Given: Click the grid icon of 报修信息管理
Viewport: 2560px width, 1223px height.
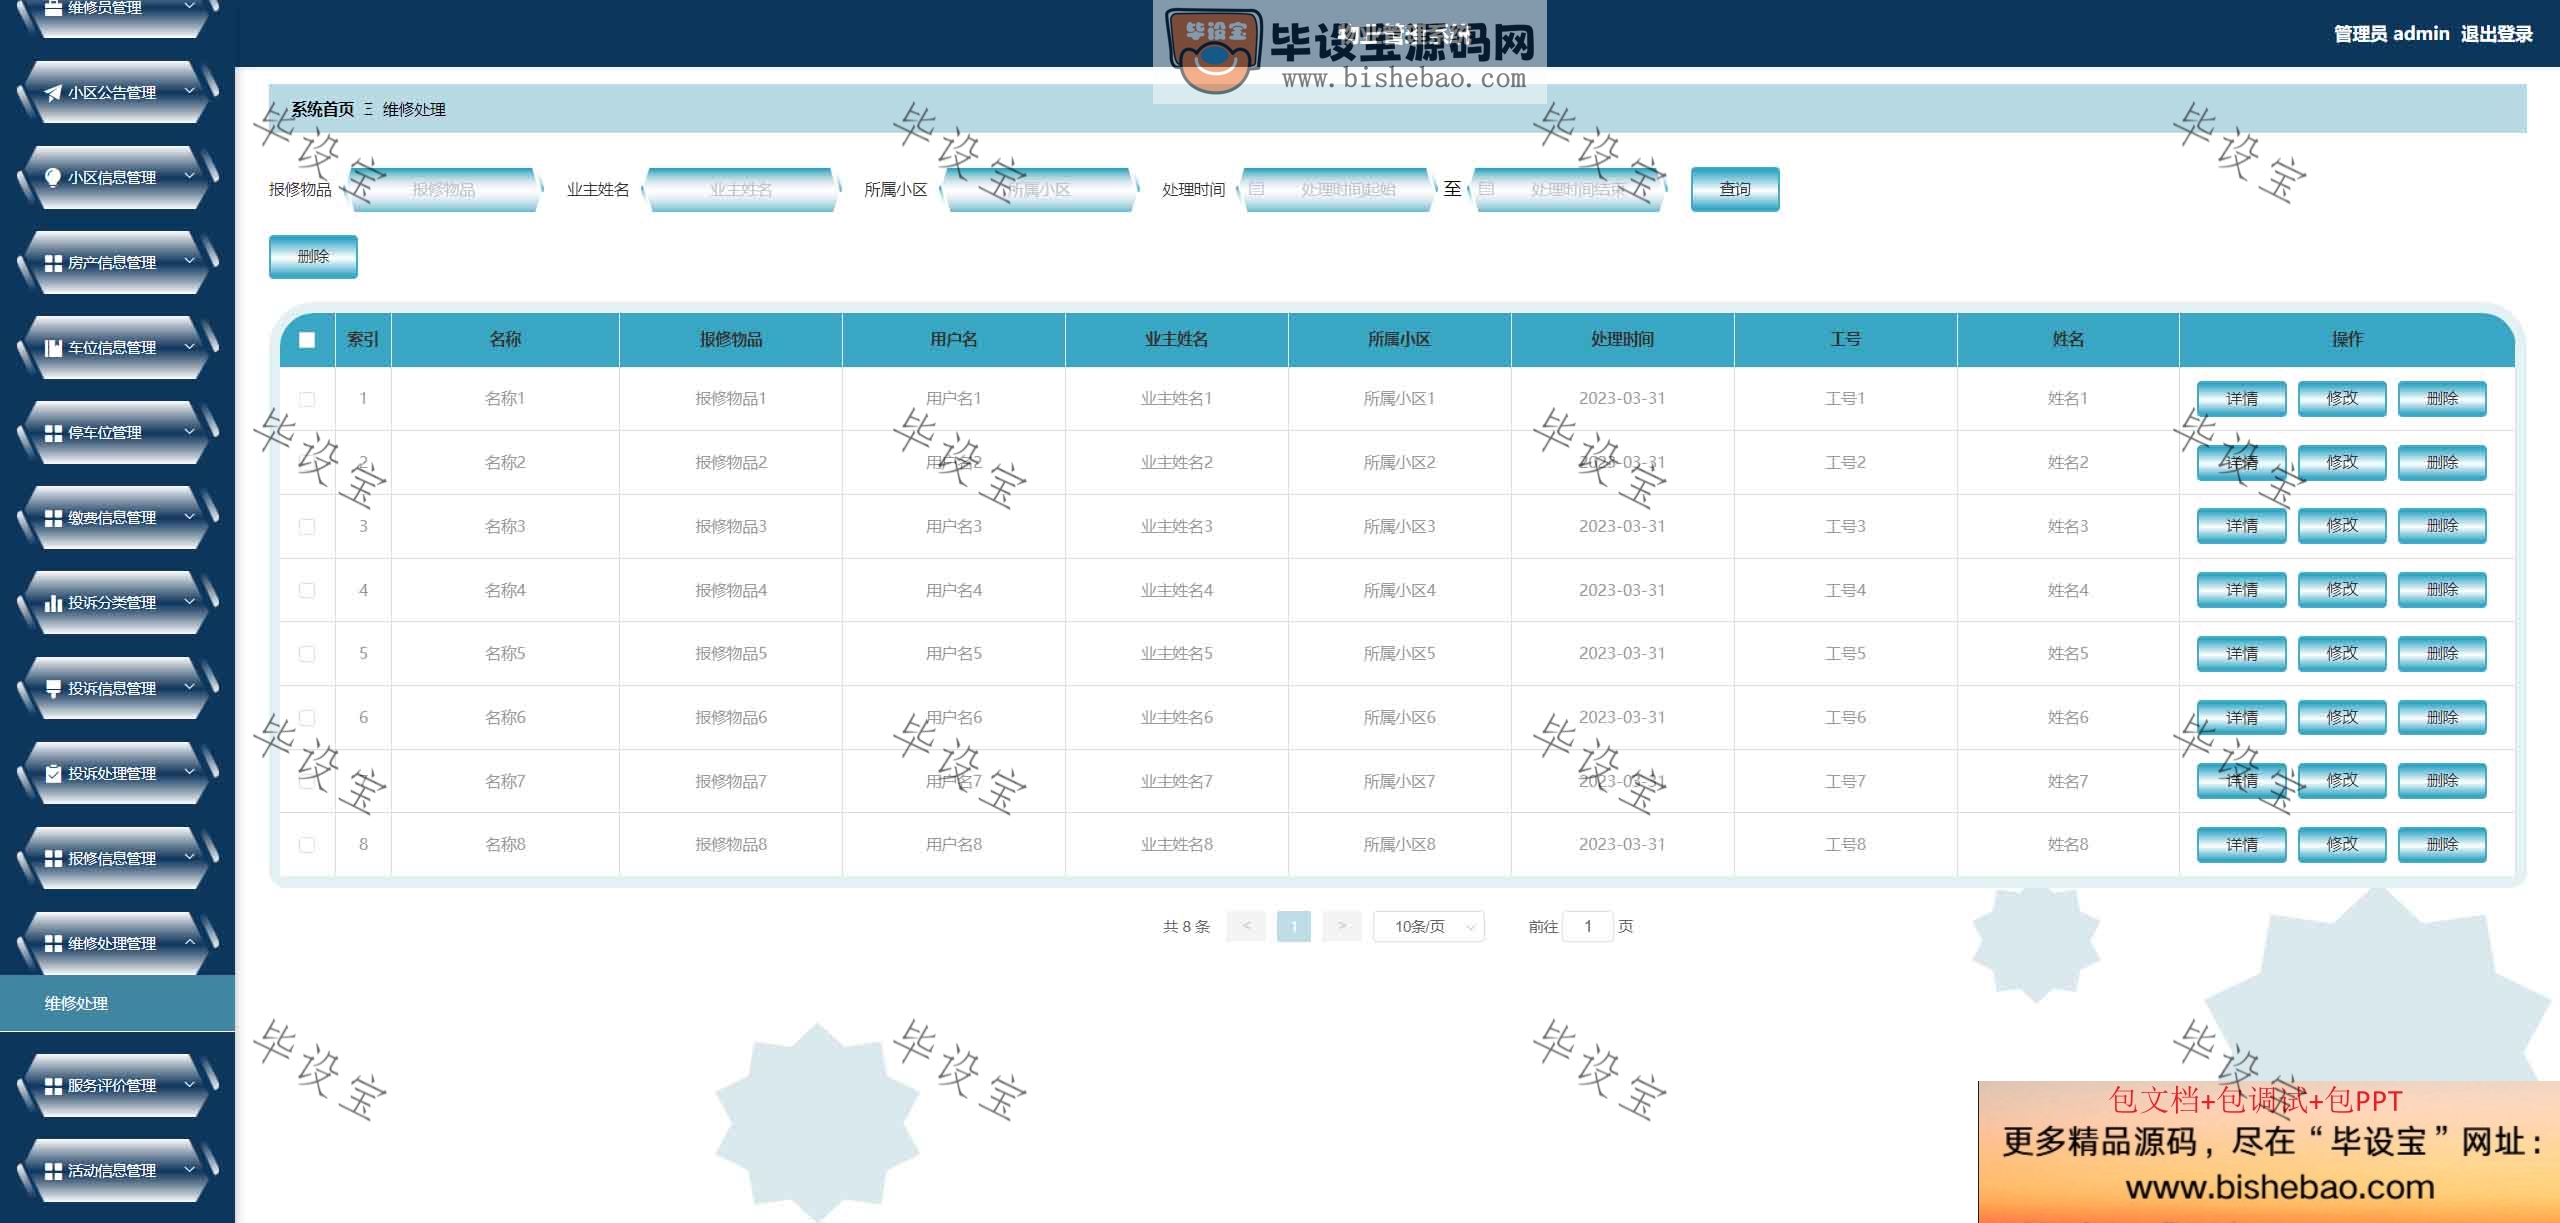Looking at the screenshot, I should click(x=53, y=858).
